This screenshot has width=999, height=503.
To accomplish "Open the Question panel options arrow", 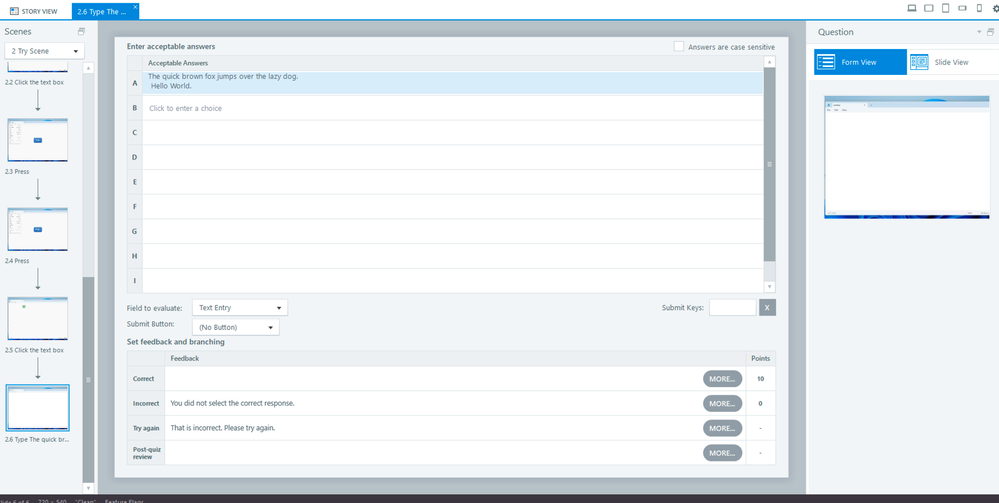I will (x=980, y=32).
